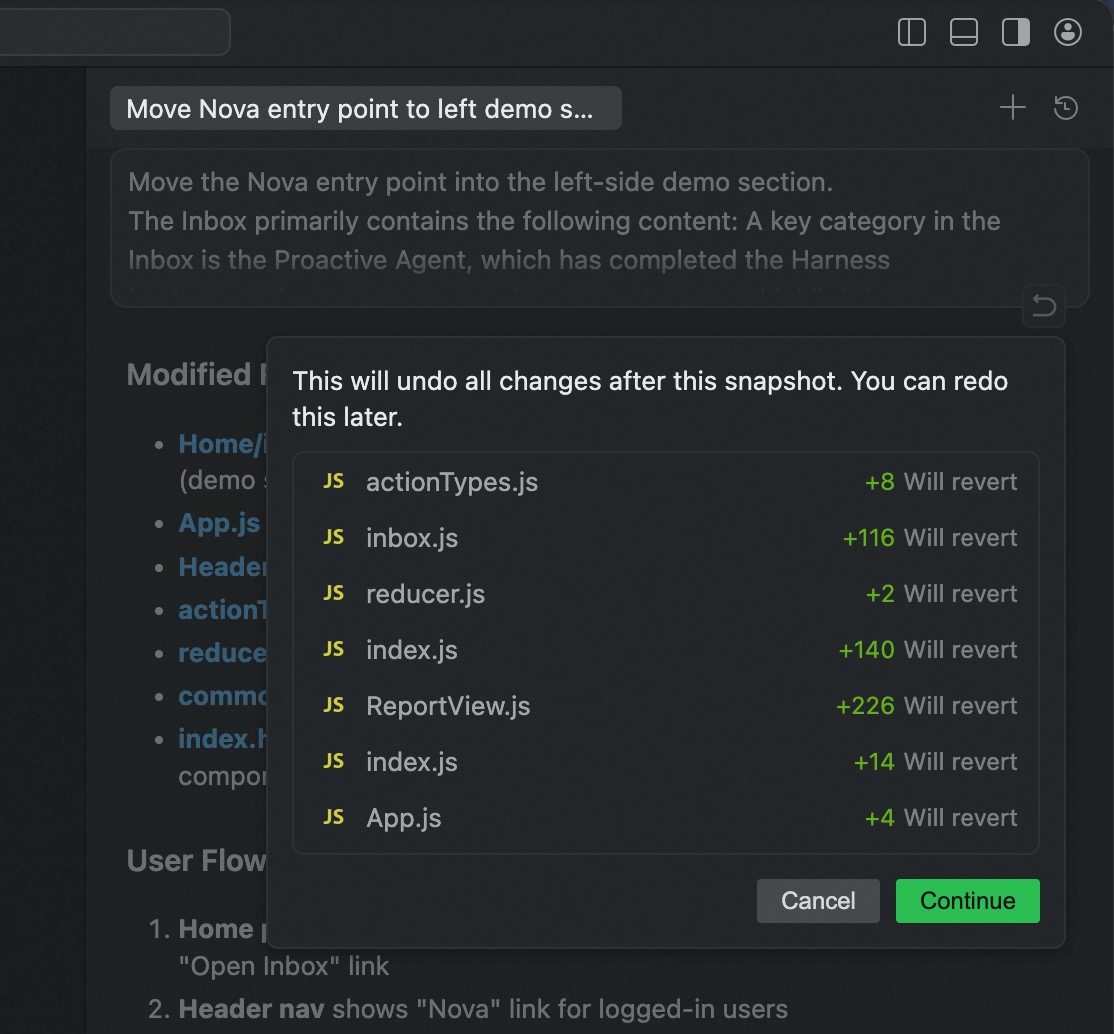Select the 'Move Nova entry point' chat tab

coord(365,108)
